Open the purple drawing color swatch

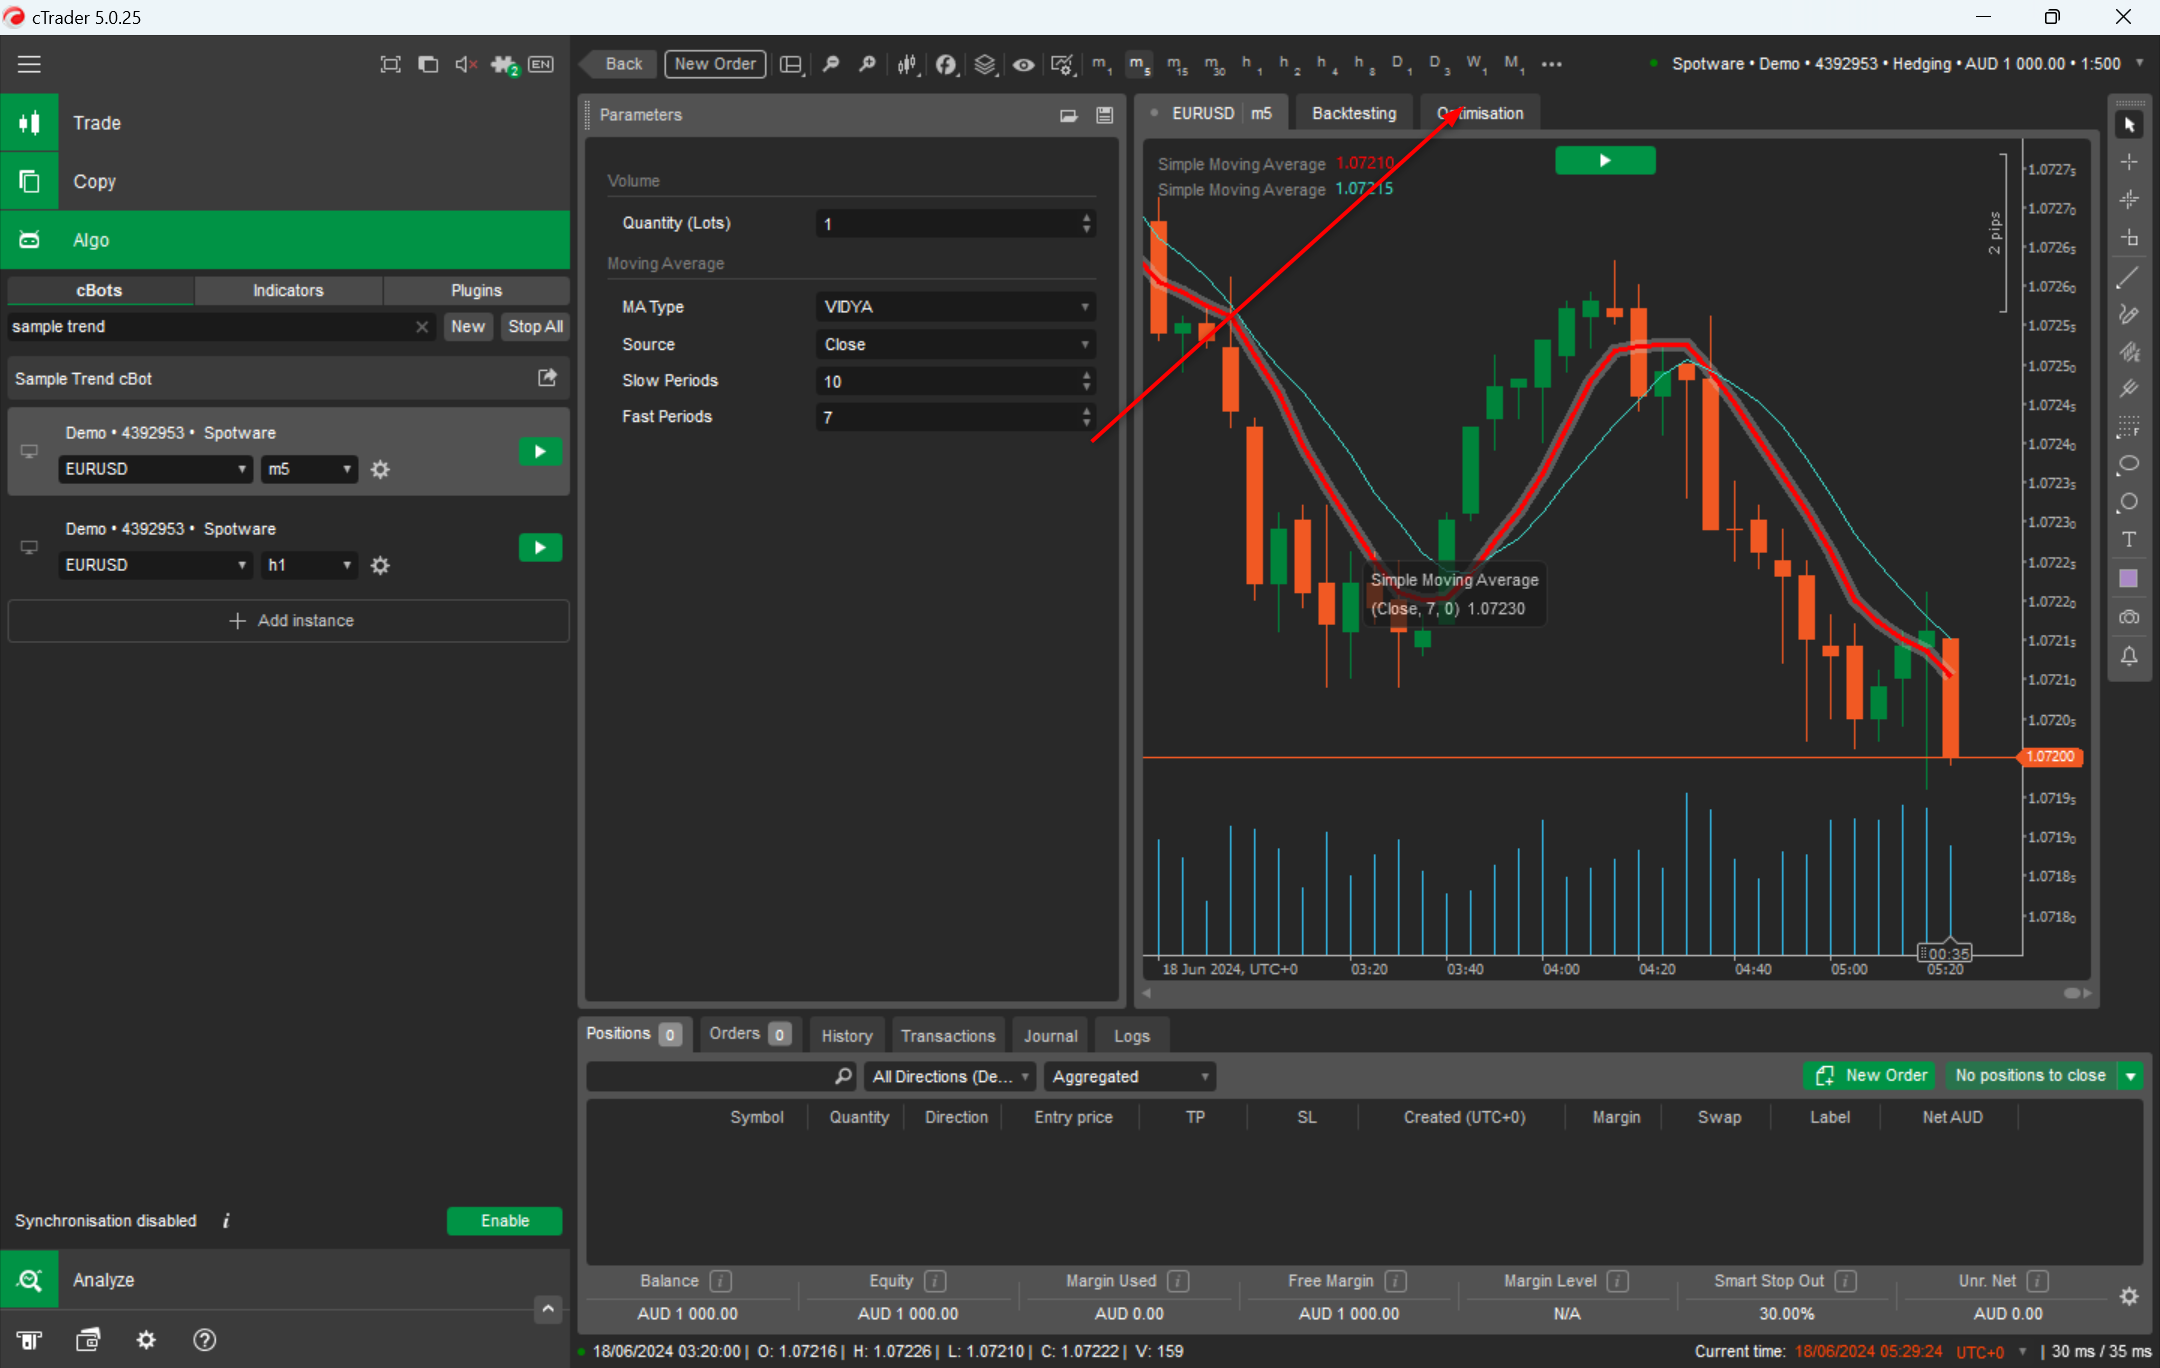(x=2129, y=578)
